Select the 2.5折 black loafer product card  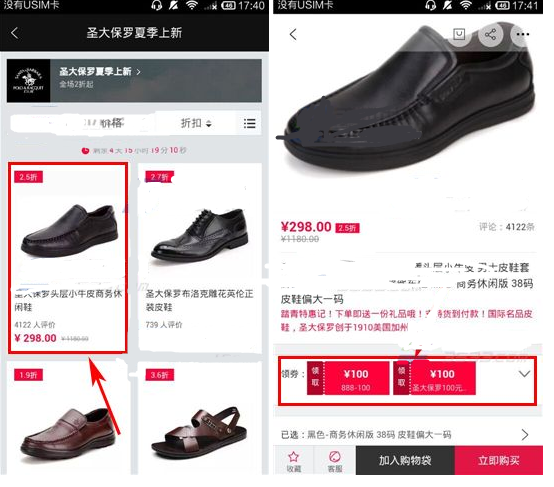coord(67,257)
